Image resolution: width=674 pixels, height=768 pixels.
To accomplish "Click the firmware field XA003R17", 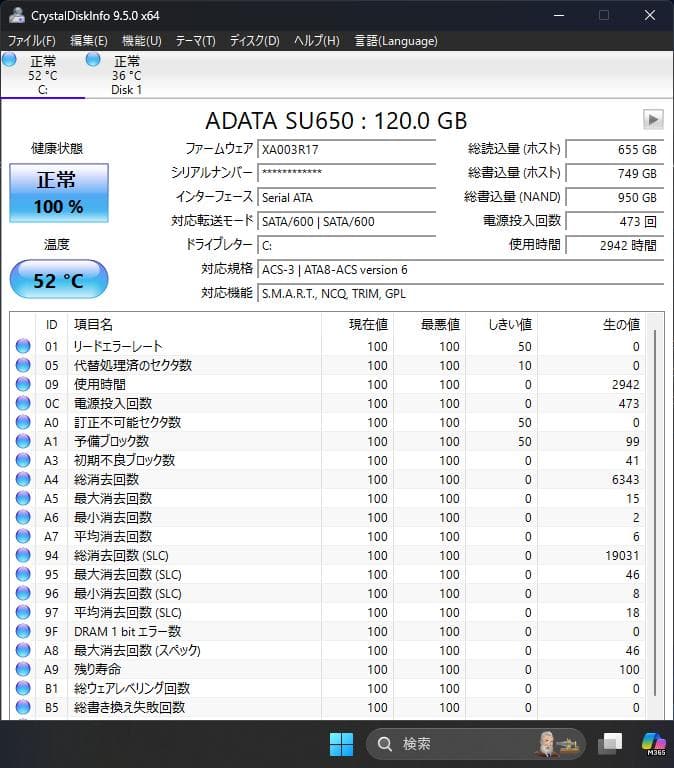I will pos(347,149).
